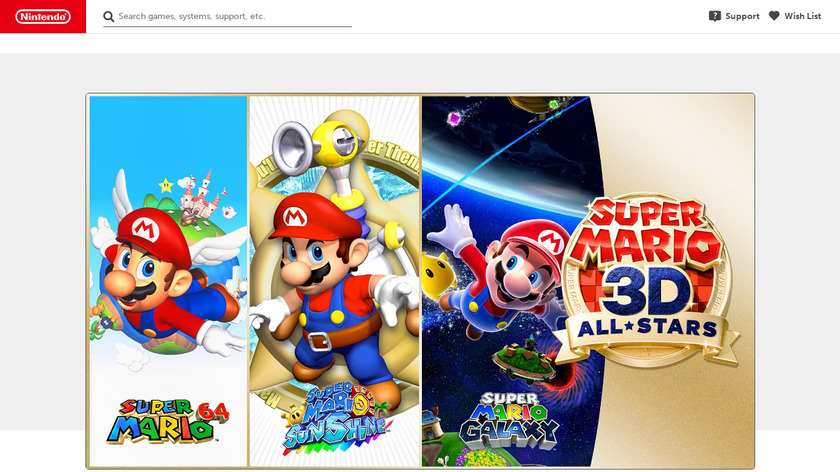Click the Support question-mark icon
Image resolution: width=840 pixels, height=472 pixels.
point(715,16)
